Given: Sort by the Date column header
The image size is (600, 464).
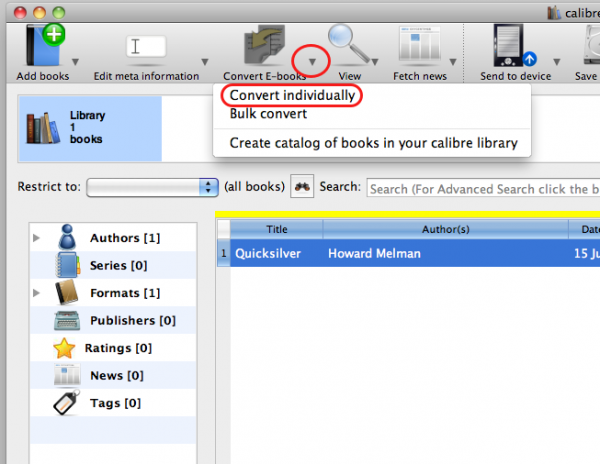Looking at the screenshot, I should 584,229.
